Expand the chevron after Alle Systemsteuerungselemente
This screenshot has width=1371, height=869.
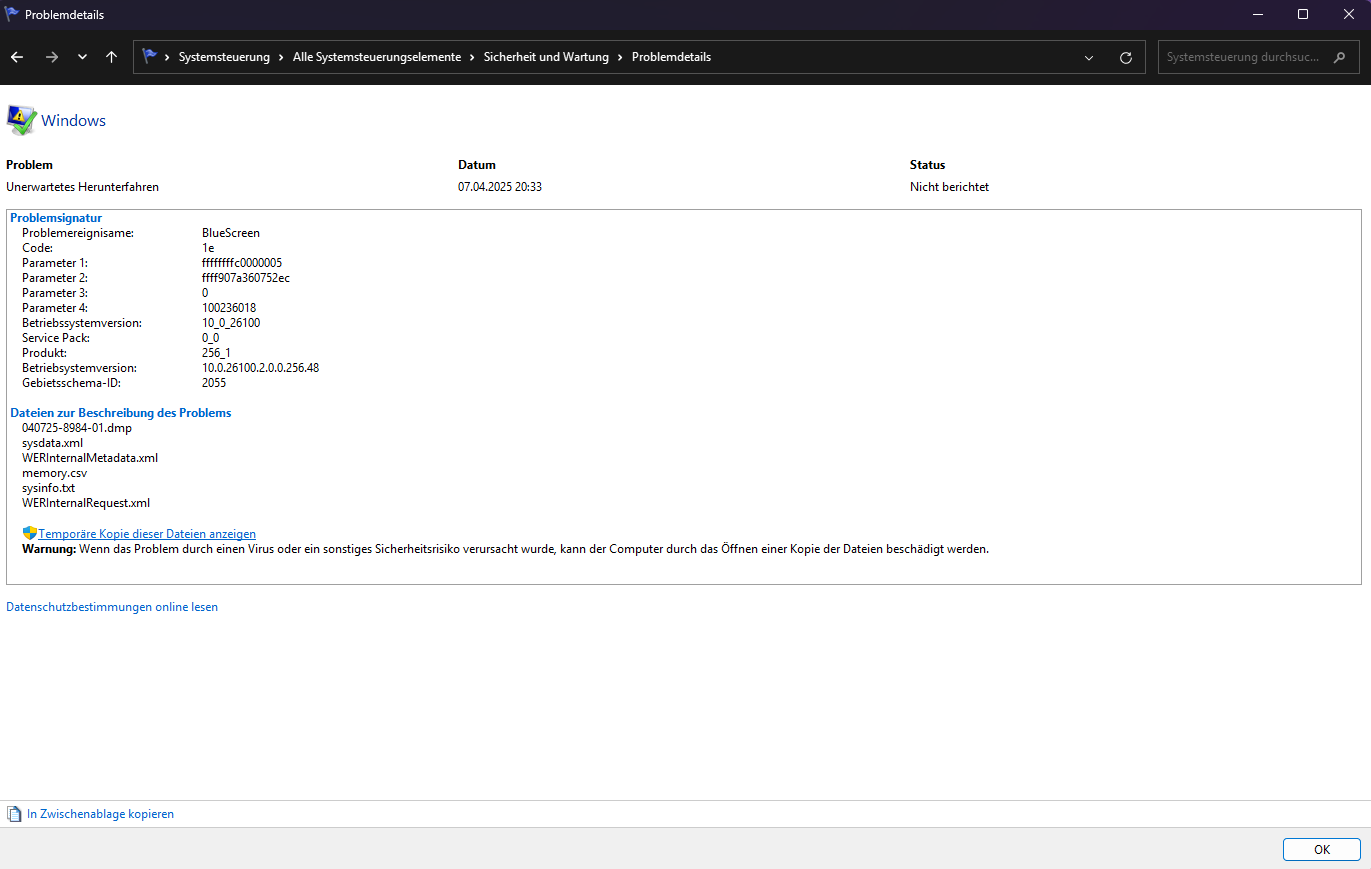pyautogui.click(x=473, y=57)
